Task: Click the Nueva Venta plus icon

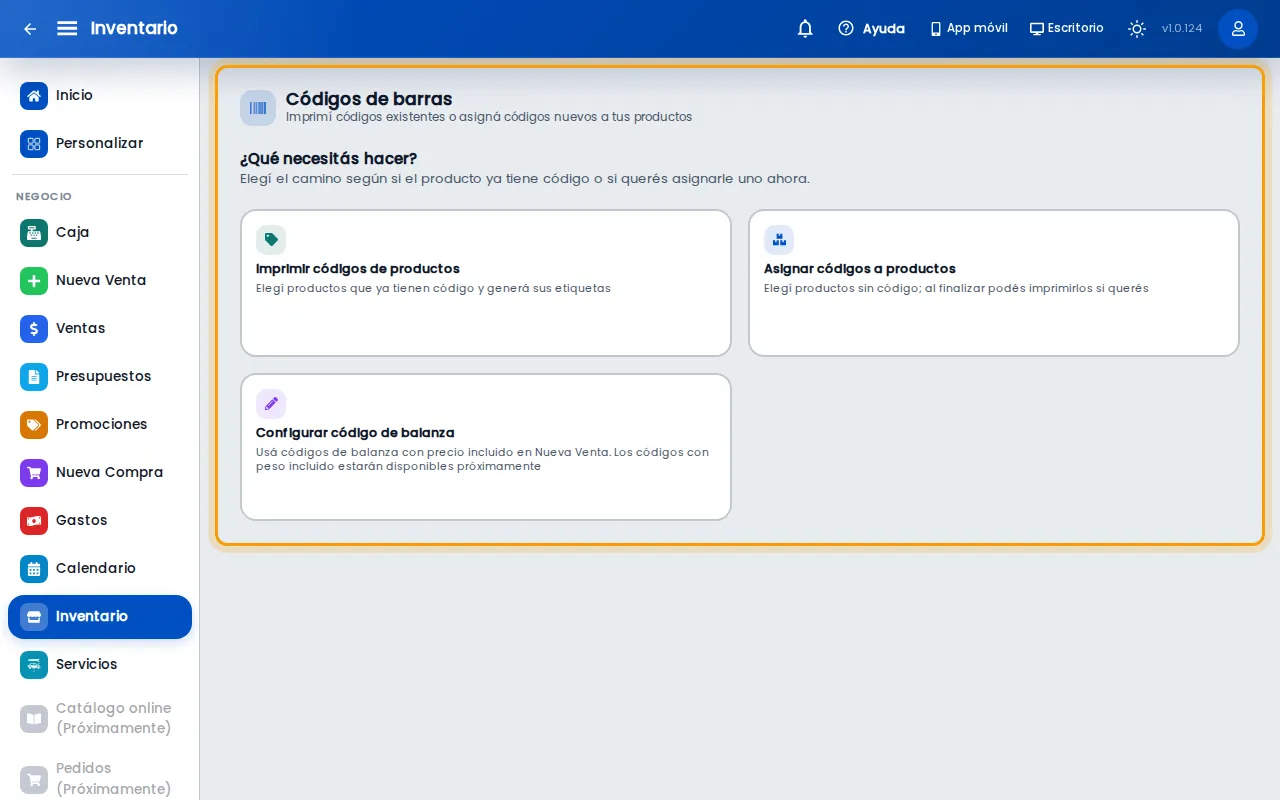Action: pyautogui.click(x=34, y=281)
